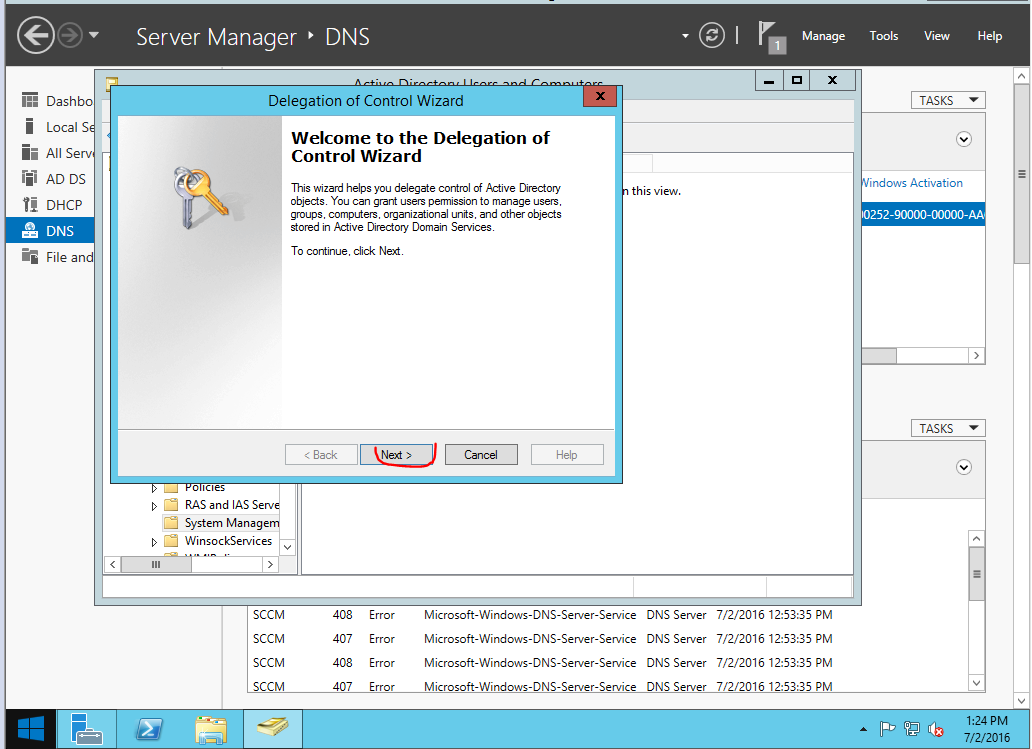Select the highlighted 00252-90000 activation row
The image size is (1032, 749).
[923, 215]
